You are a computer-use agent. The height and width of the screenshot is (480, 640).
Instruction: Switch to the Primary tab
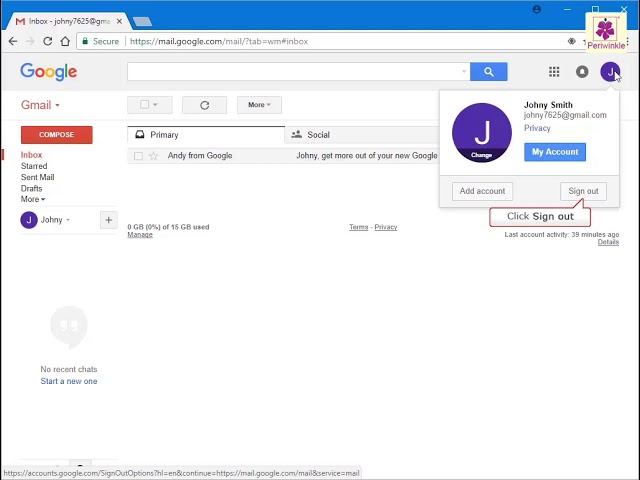click(x=206, y=135)
